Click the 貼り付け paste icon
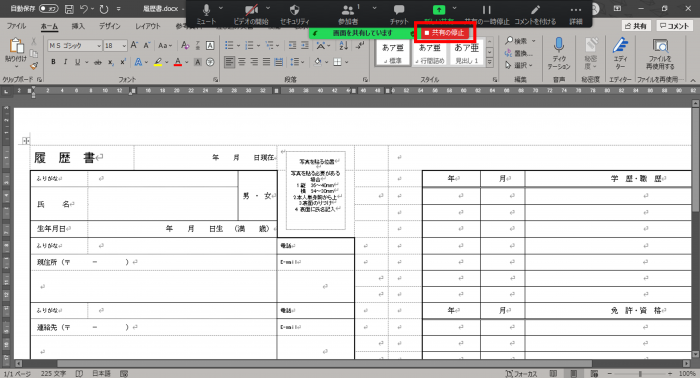The image size is (700, 378). (16, 46)
